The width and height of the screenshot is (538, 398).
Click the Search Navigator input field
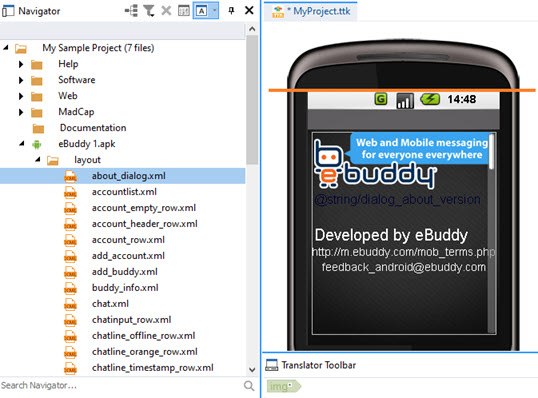[120, 386]
